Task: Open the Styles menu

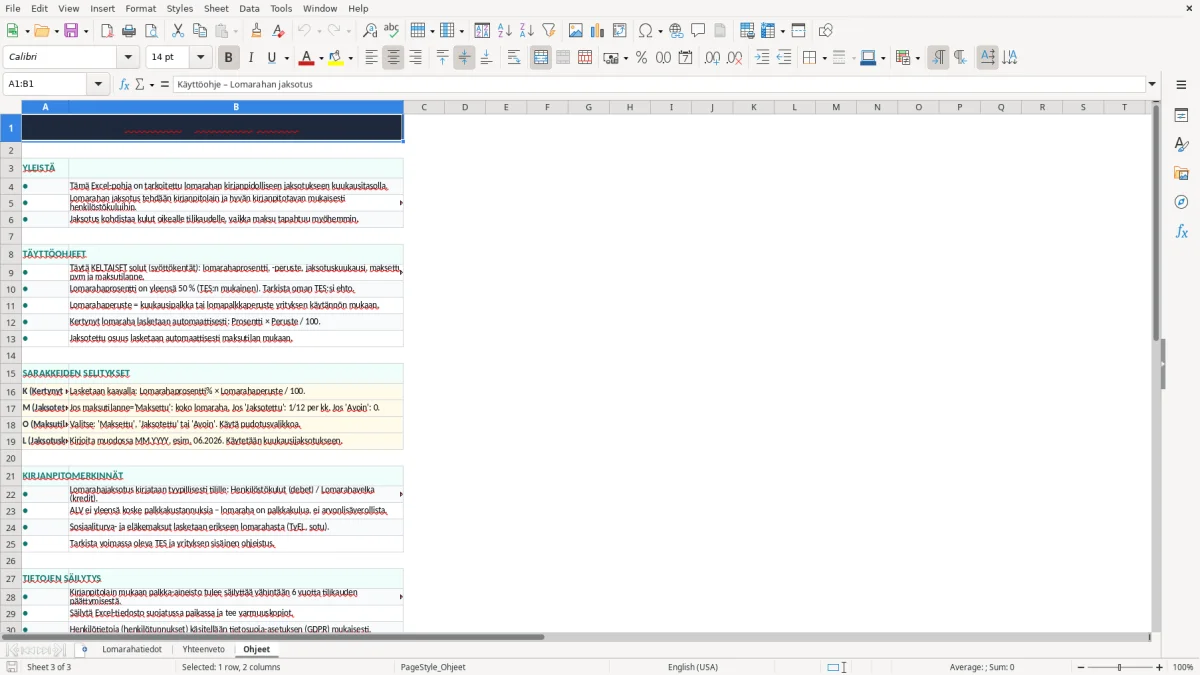Action: [x=180, y=8]
